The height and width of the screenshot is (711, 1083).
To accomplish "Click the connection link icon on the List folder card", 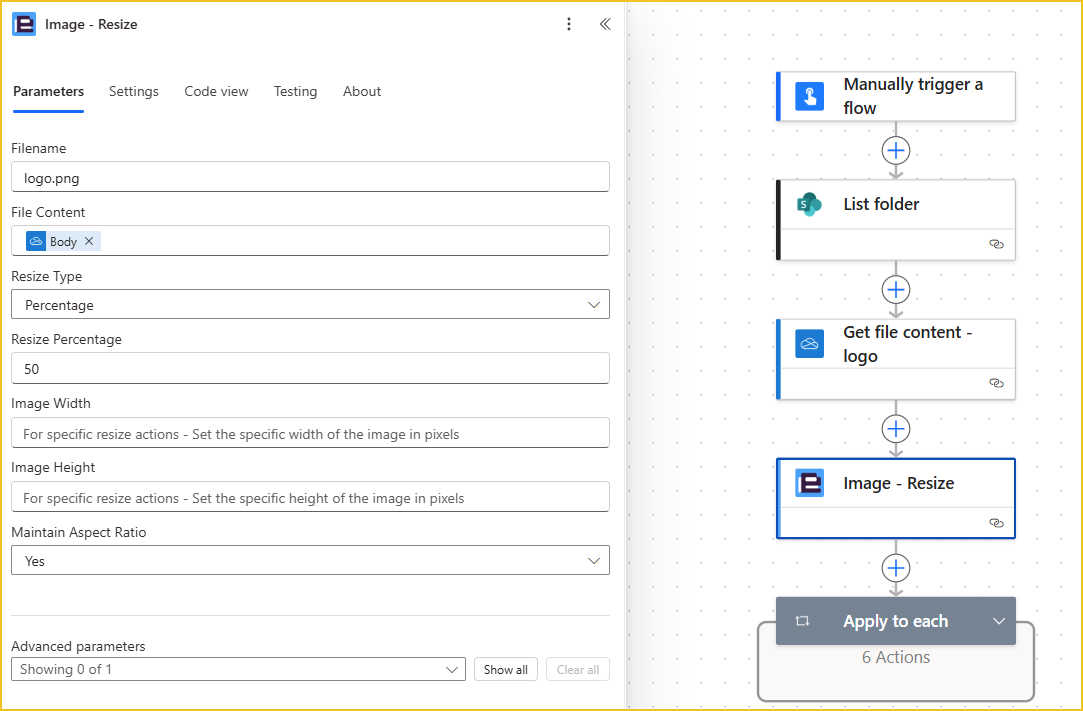I will point(995,244).
